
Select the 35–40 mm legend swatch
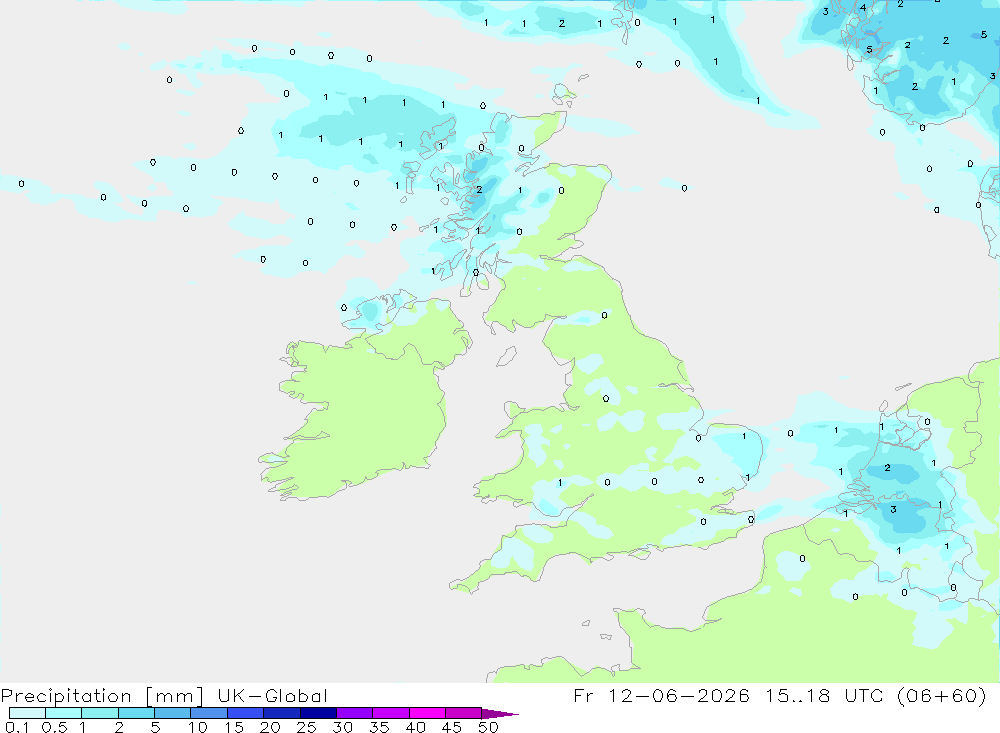coord(391,713)
